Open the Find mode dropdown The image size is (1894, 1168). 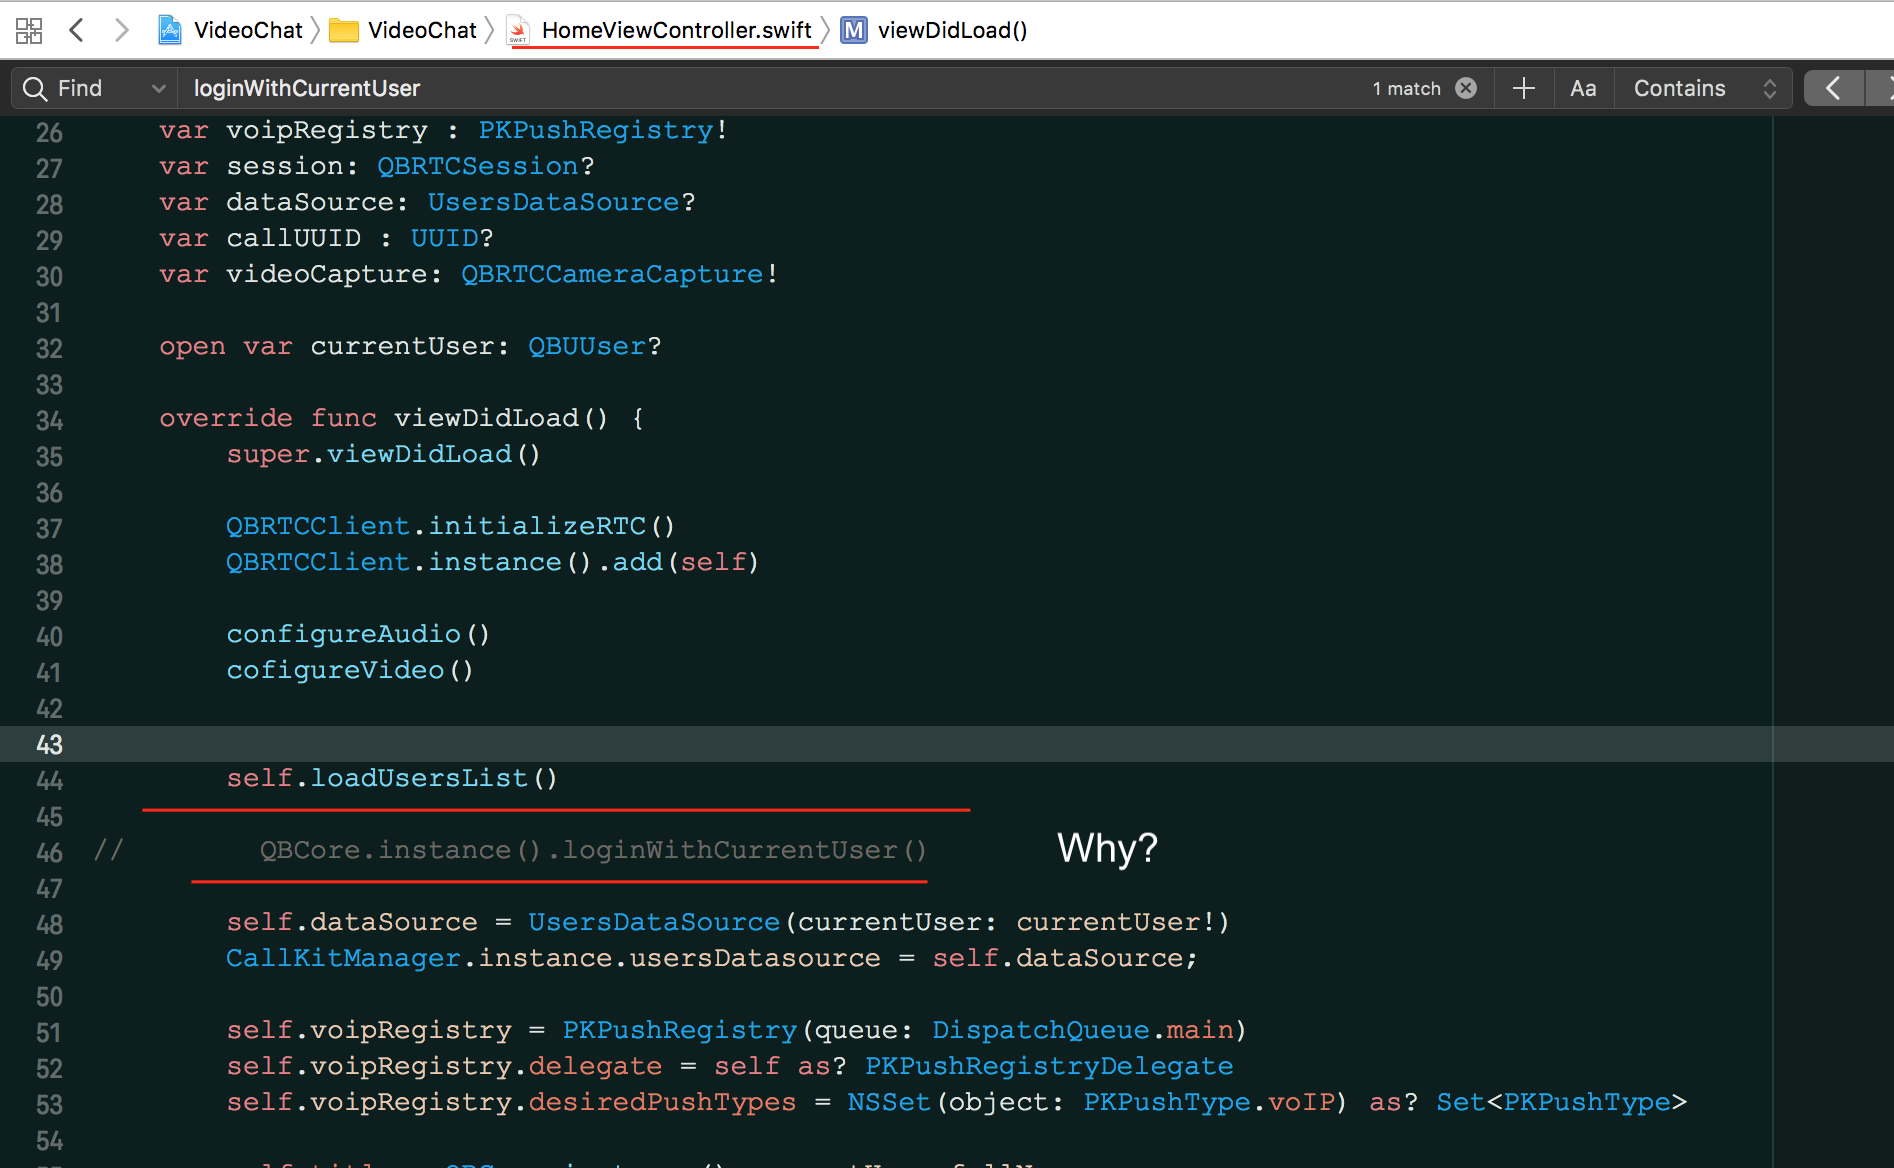pos(158,88)
